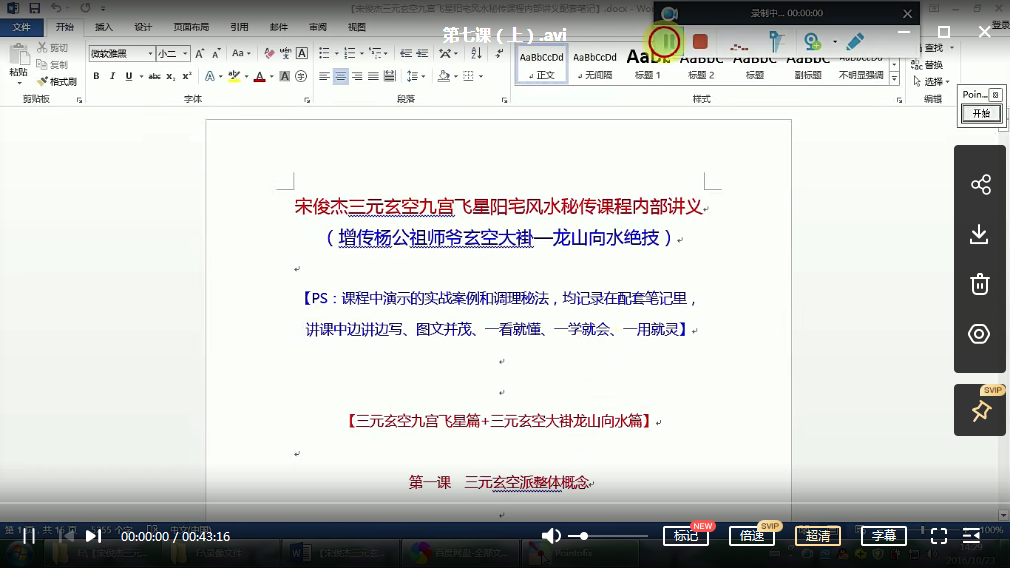Switch to the 插入 ribbon tab
This screenshot has height=568, width=1010.
click(x=104, y=27)
